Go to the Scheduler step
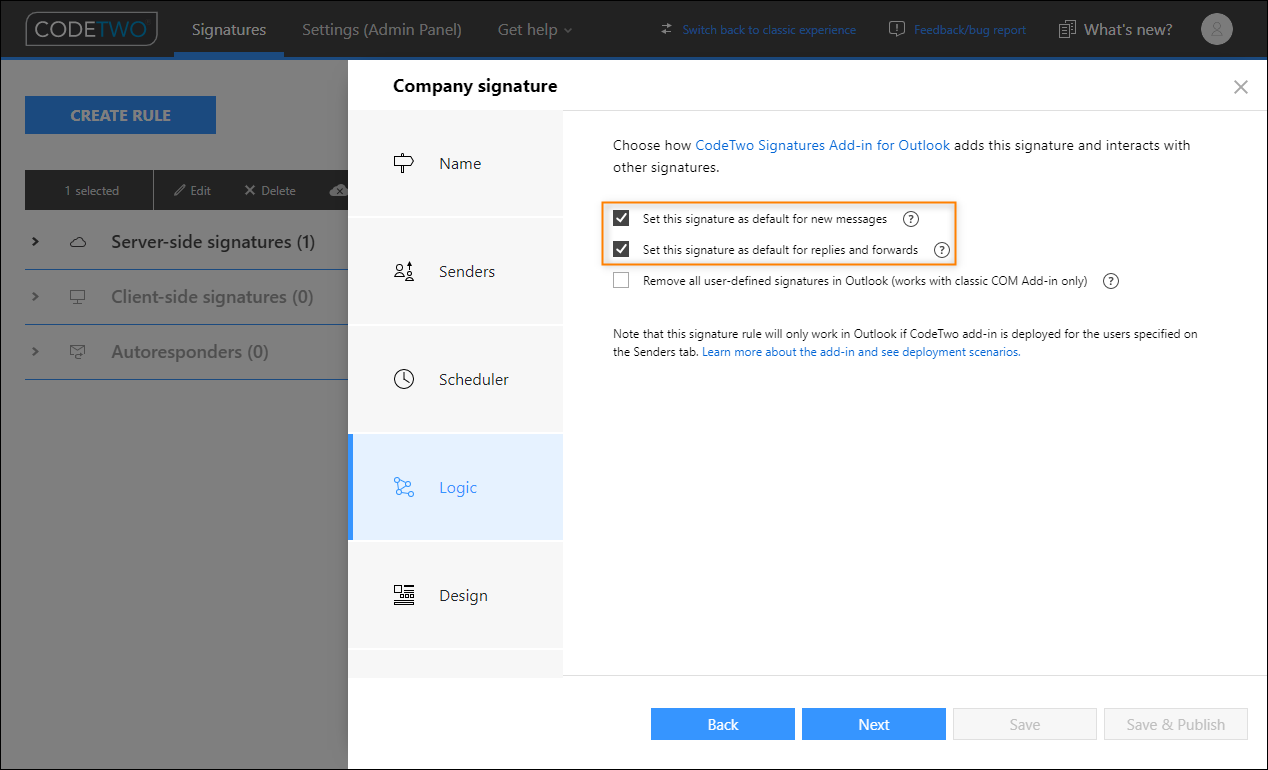The image size is (1268, 770). pos(455,379)
